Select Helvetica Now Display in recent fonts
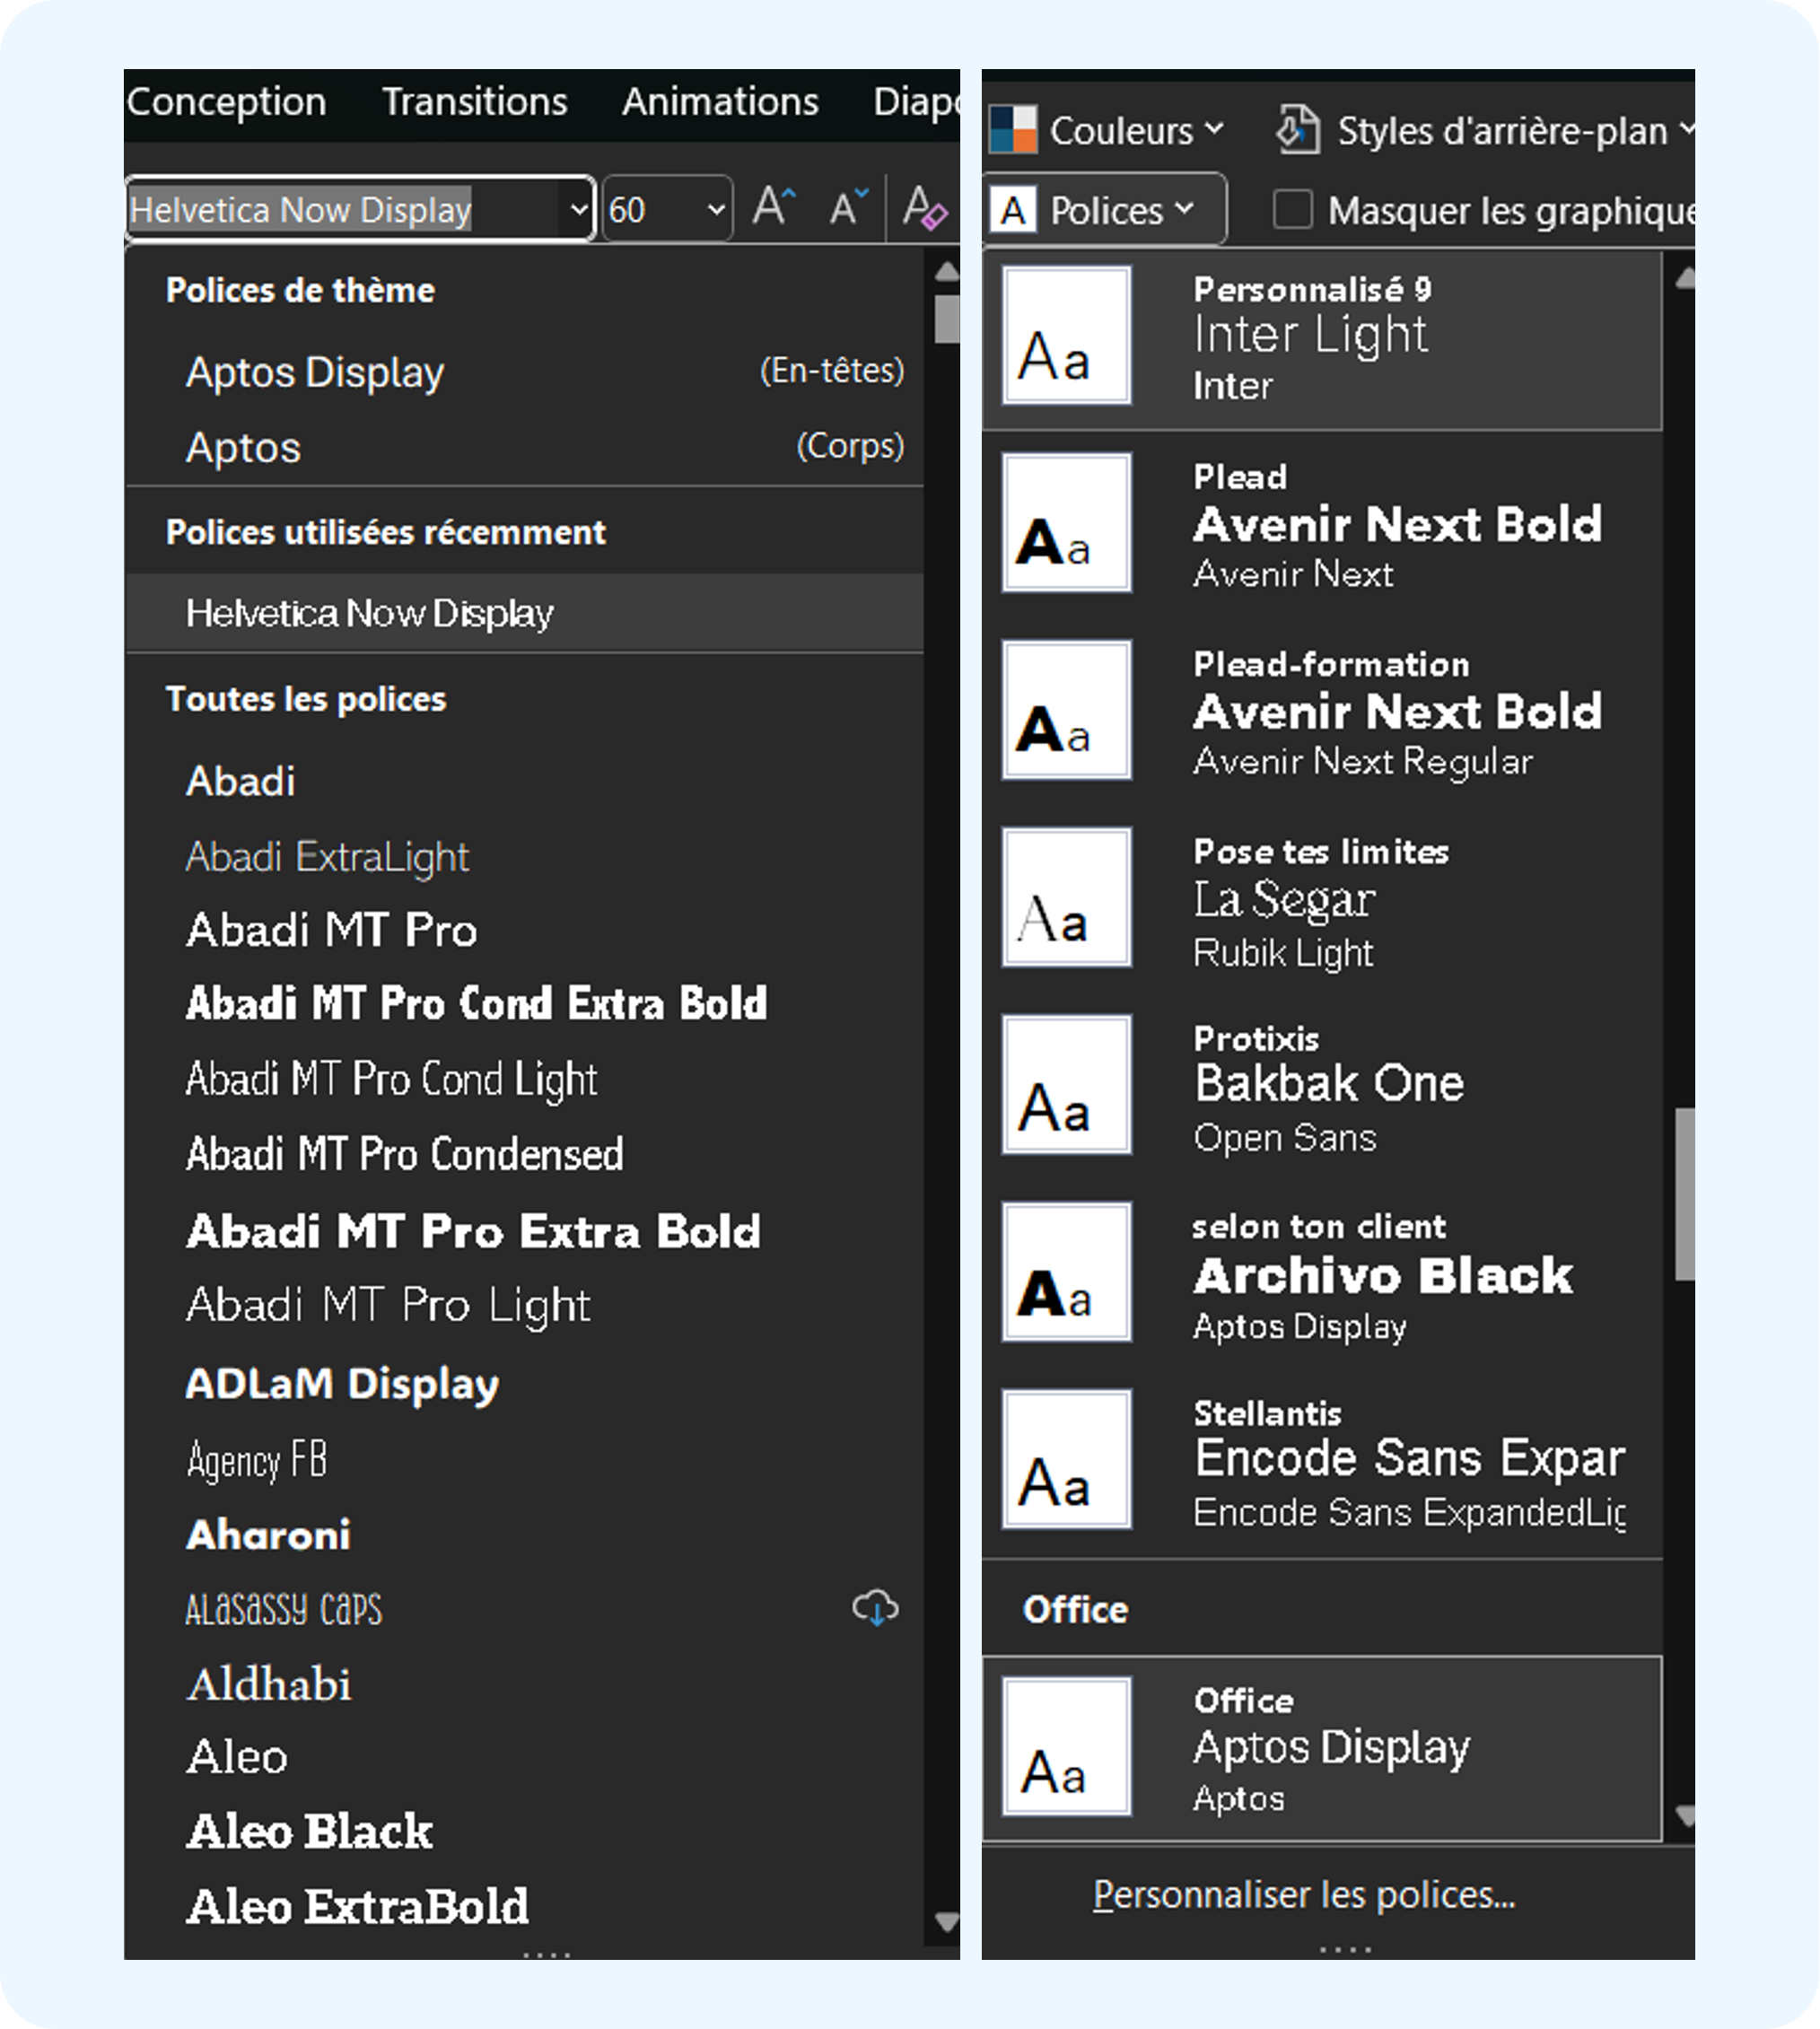This screenshot has width=1820, height=2029. pyautogui.click(x=369, y=613)
